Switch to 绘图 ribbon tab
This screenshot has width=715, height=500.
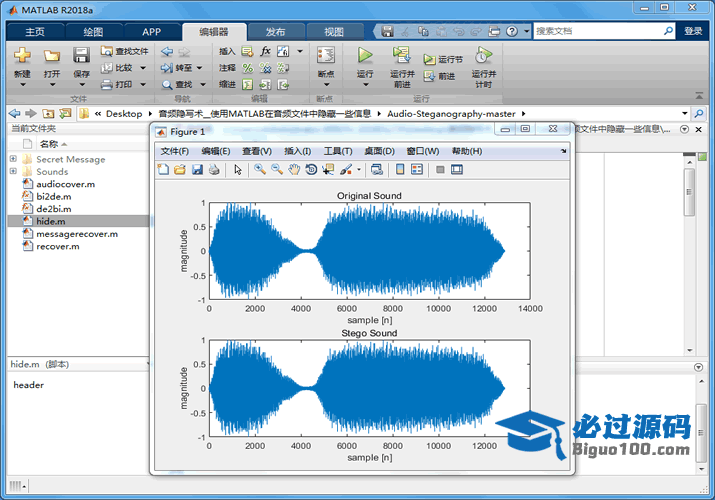93,31
